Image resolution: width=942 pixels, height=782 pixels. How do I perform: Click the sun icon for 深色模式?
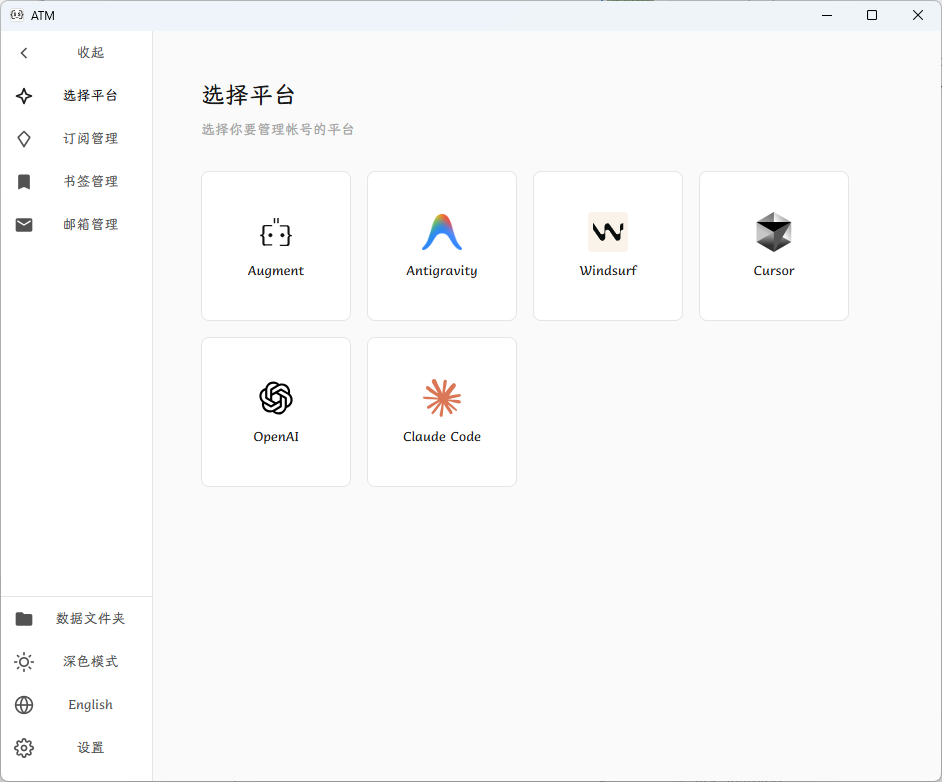[24, 662]
